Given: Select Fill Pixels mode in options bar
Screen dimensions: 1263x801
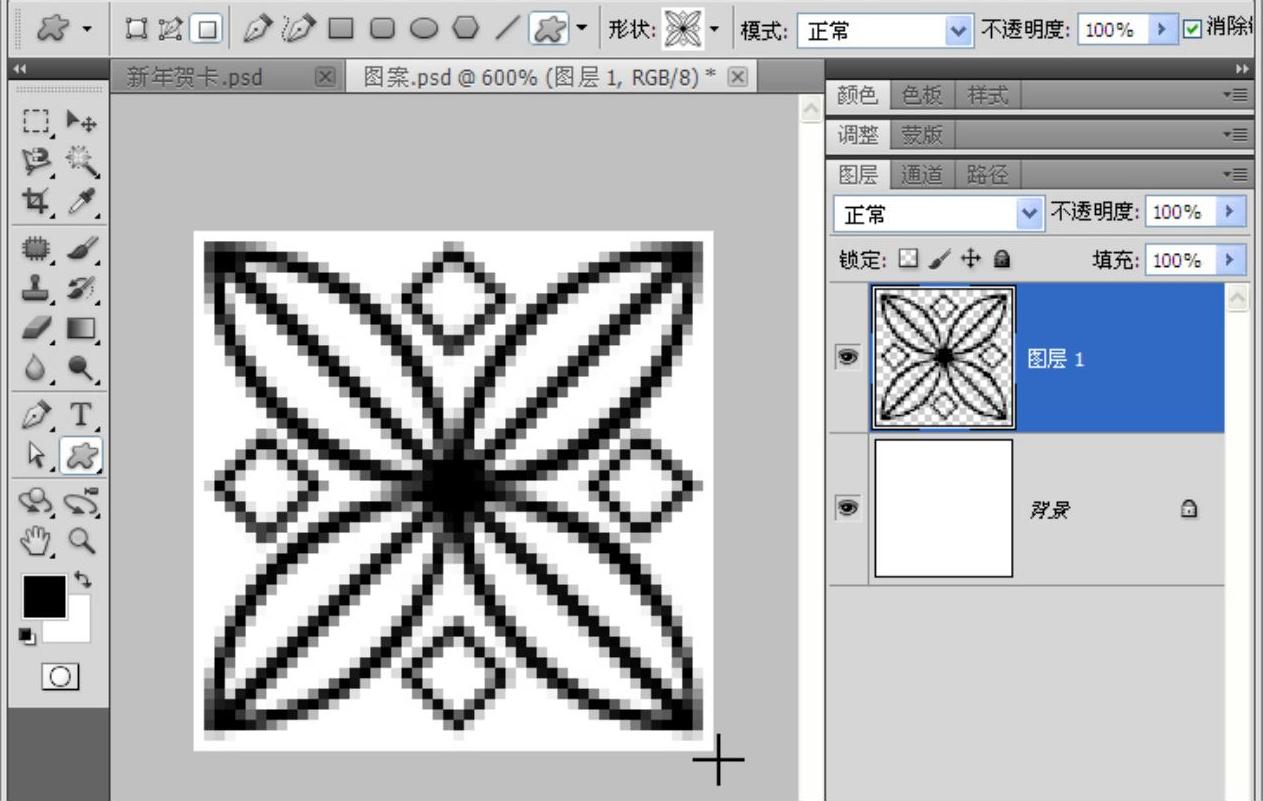Looking at the screenshot, I should 205,30.
